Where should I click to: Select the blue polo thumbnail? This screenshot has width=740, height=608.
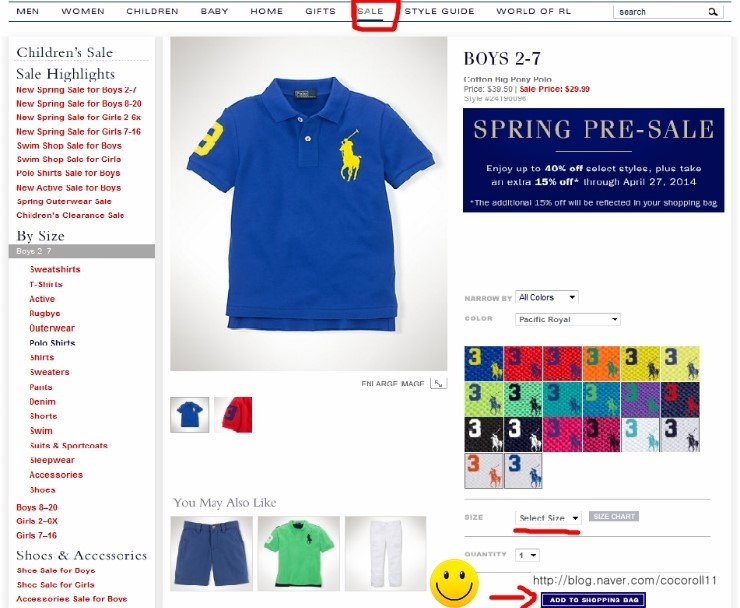point(190,415)
